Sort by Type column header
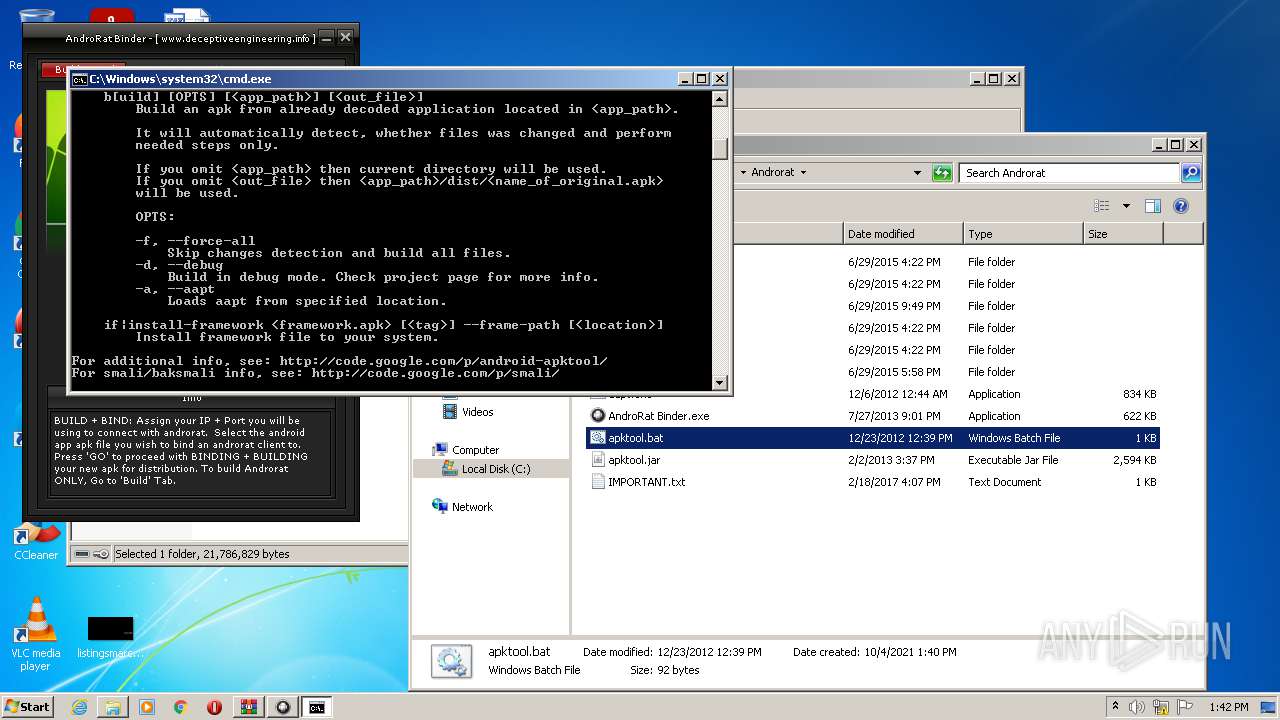 click(1023, 234)
